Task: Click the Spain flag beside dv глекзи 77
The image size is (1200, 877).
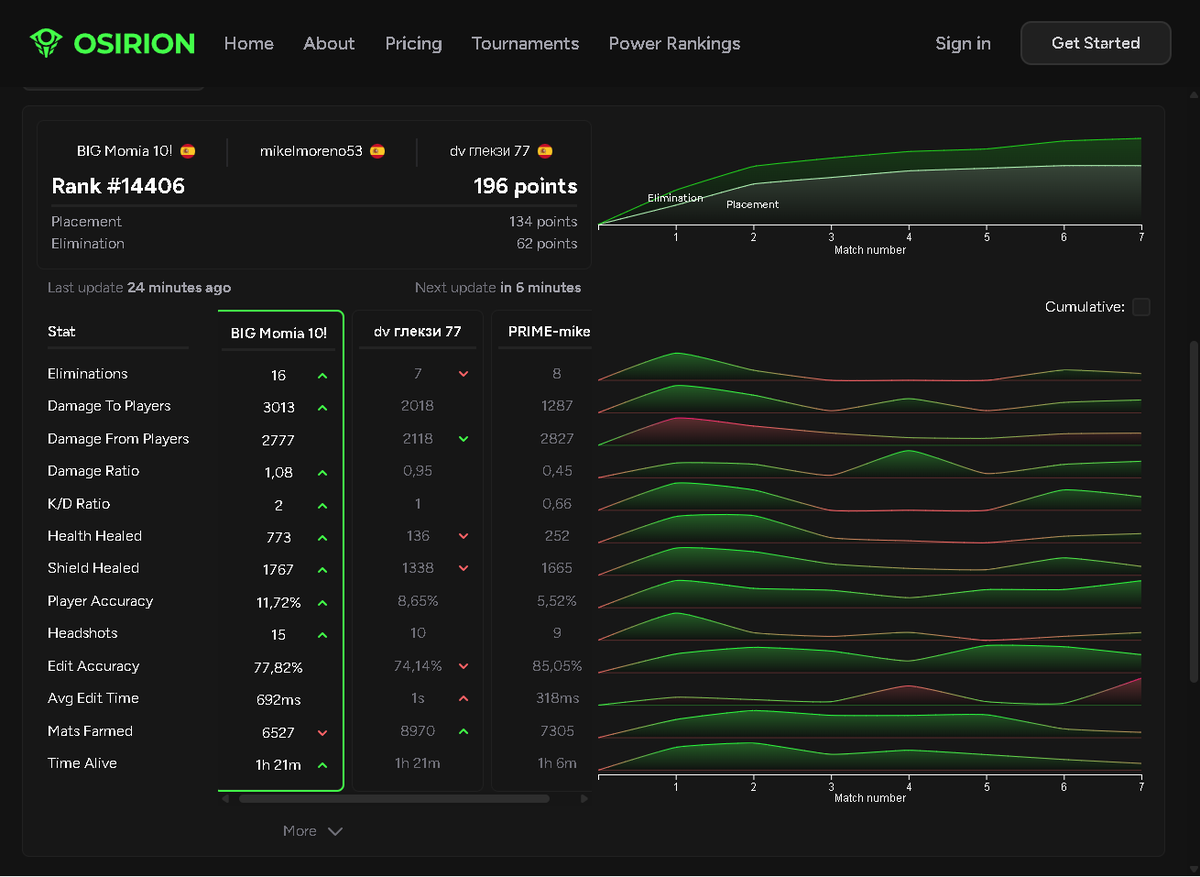Action: [x=545, y=151]
